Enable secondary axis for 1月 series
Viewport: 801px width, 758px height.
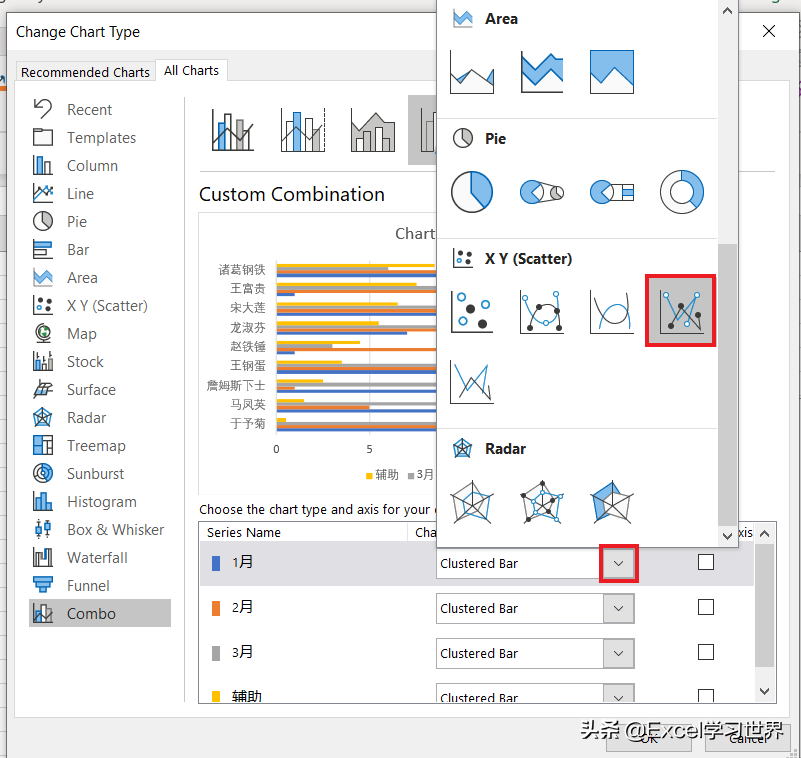click(x=705, y=562)
